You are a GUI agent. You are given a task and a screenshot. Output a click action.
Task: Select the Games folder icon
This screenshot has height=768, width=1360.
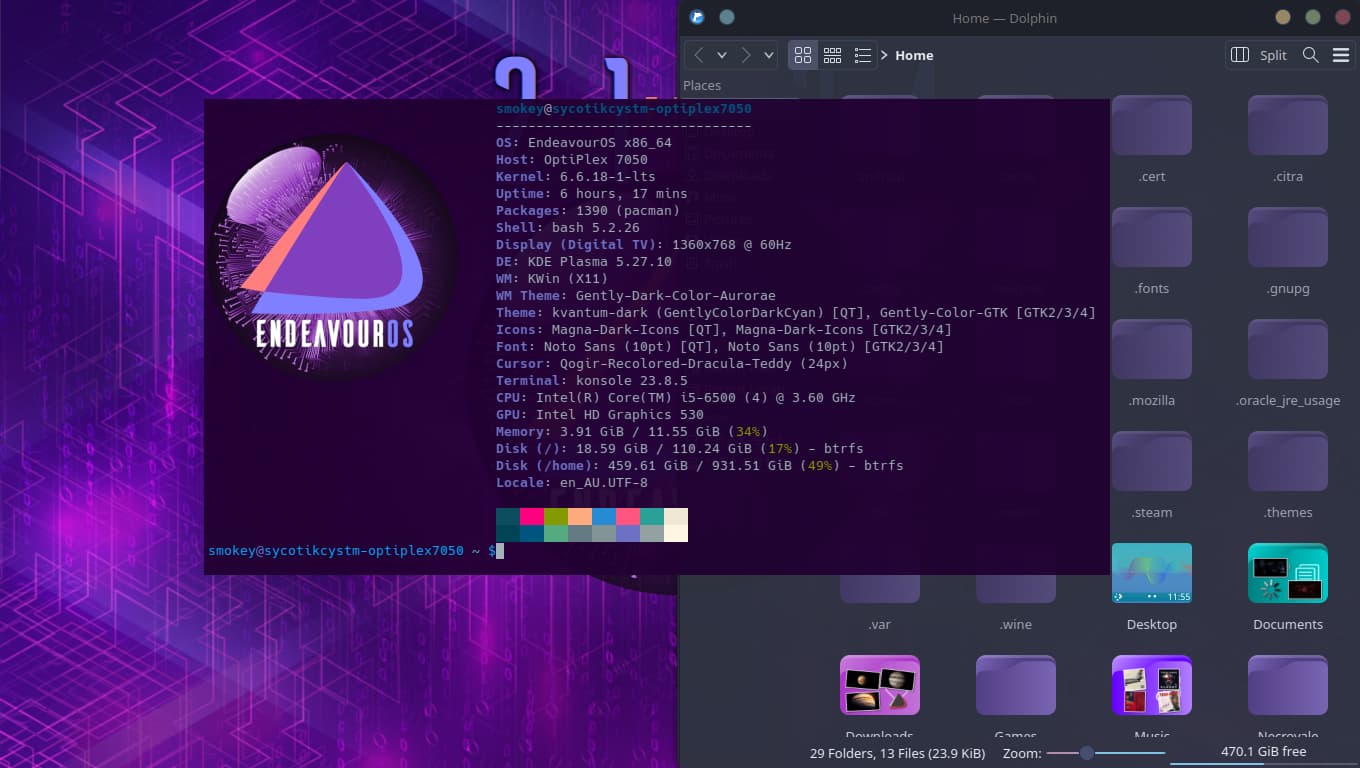[x=1016, y=685]
